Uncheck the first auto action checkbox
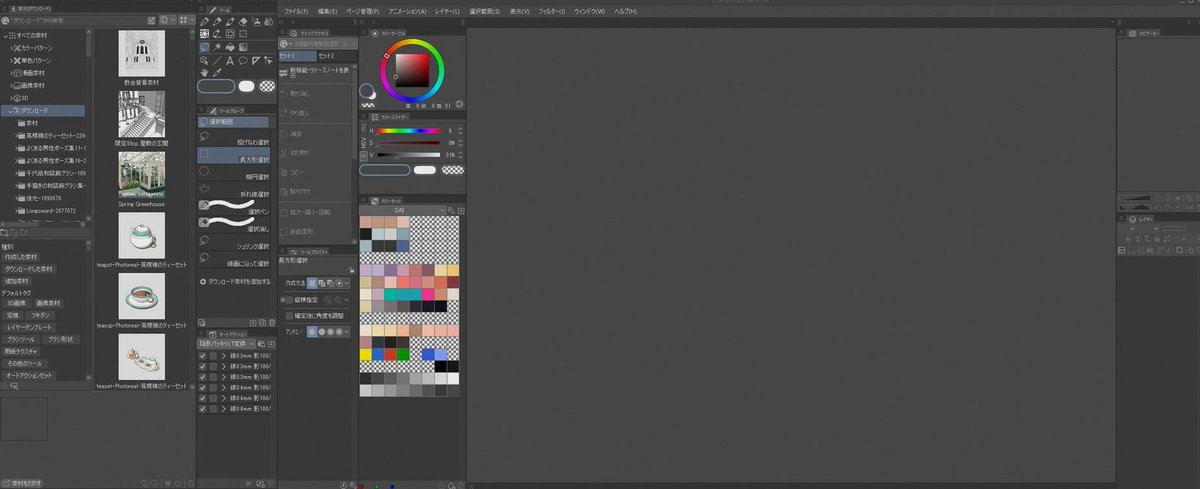 pos(203,354)
